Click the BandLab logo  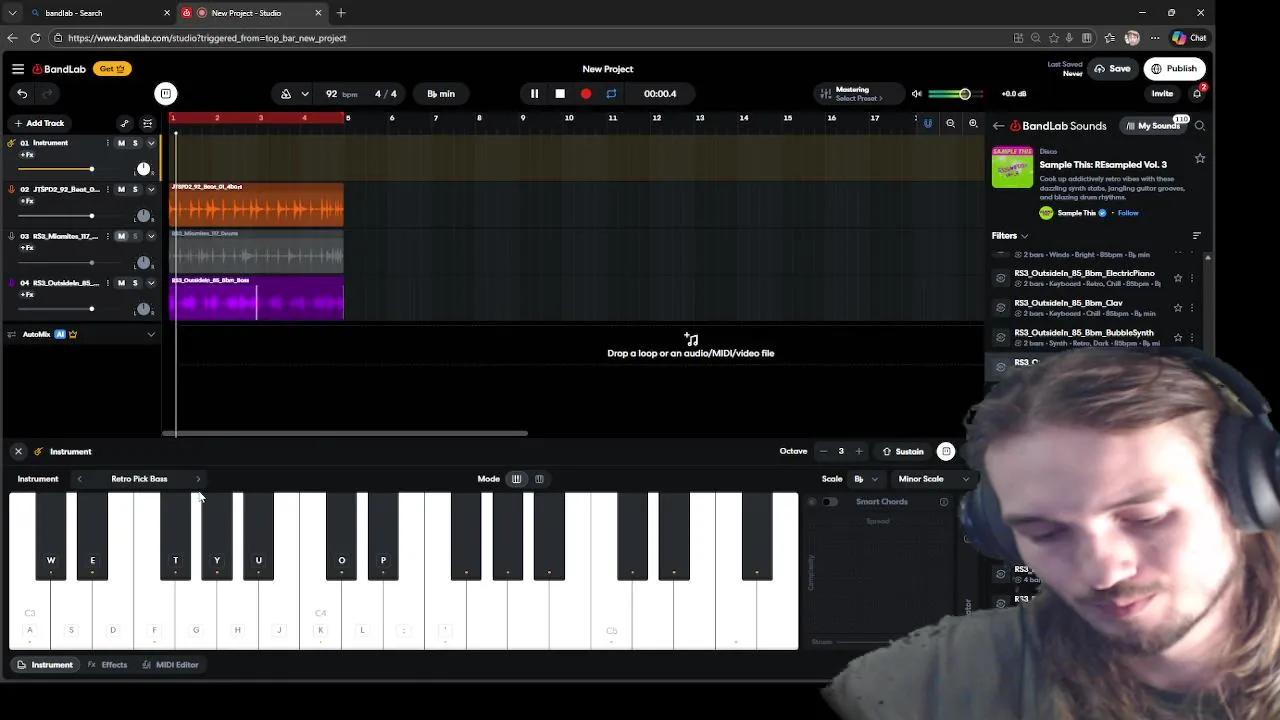point(59,69)
